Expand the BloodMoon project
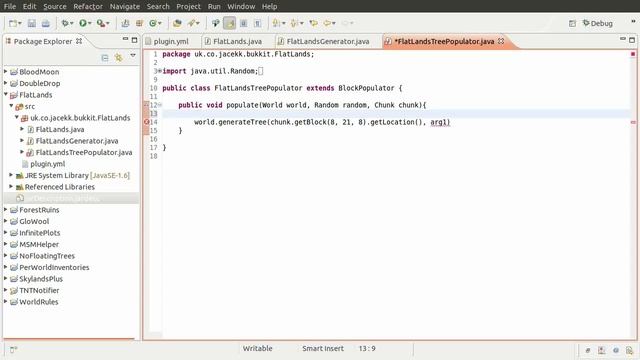 [6, 71]
